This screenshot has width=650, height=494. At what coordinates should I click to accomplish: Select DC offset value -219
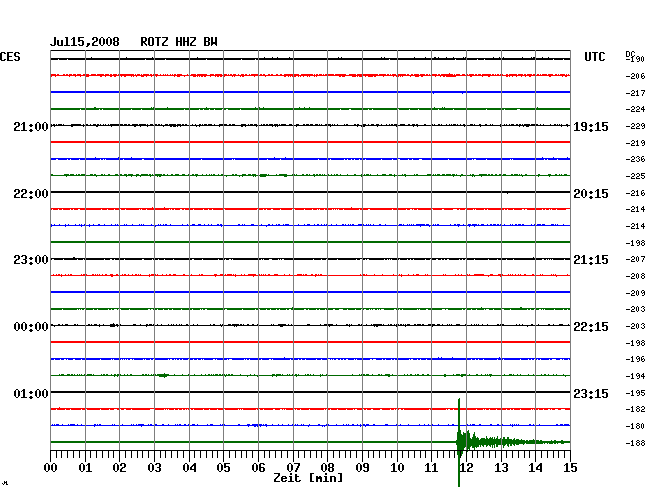635,143
